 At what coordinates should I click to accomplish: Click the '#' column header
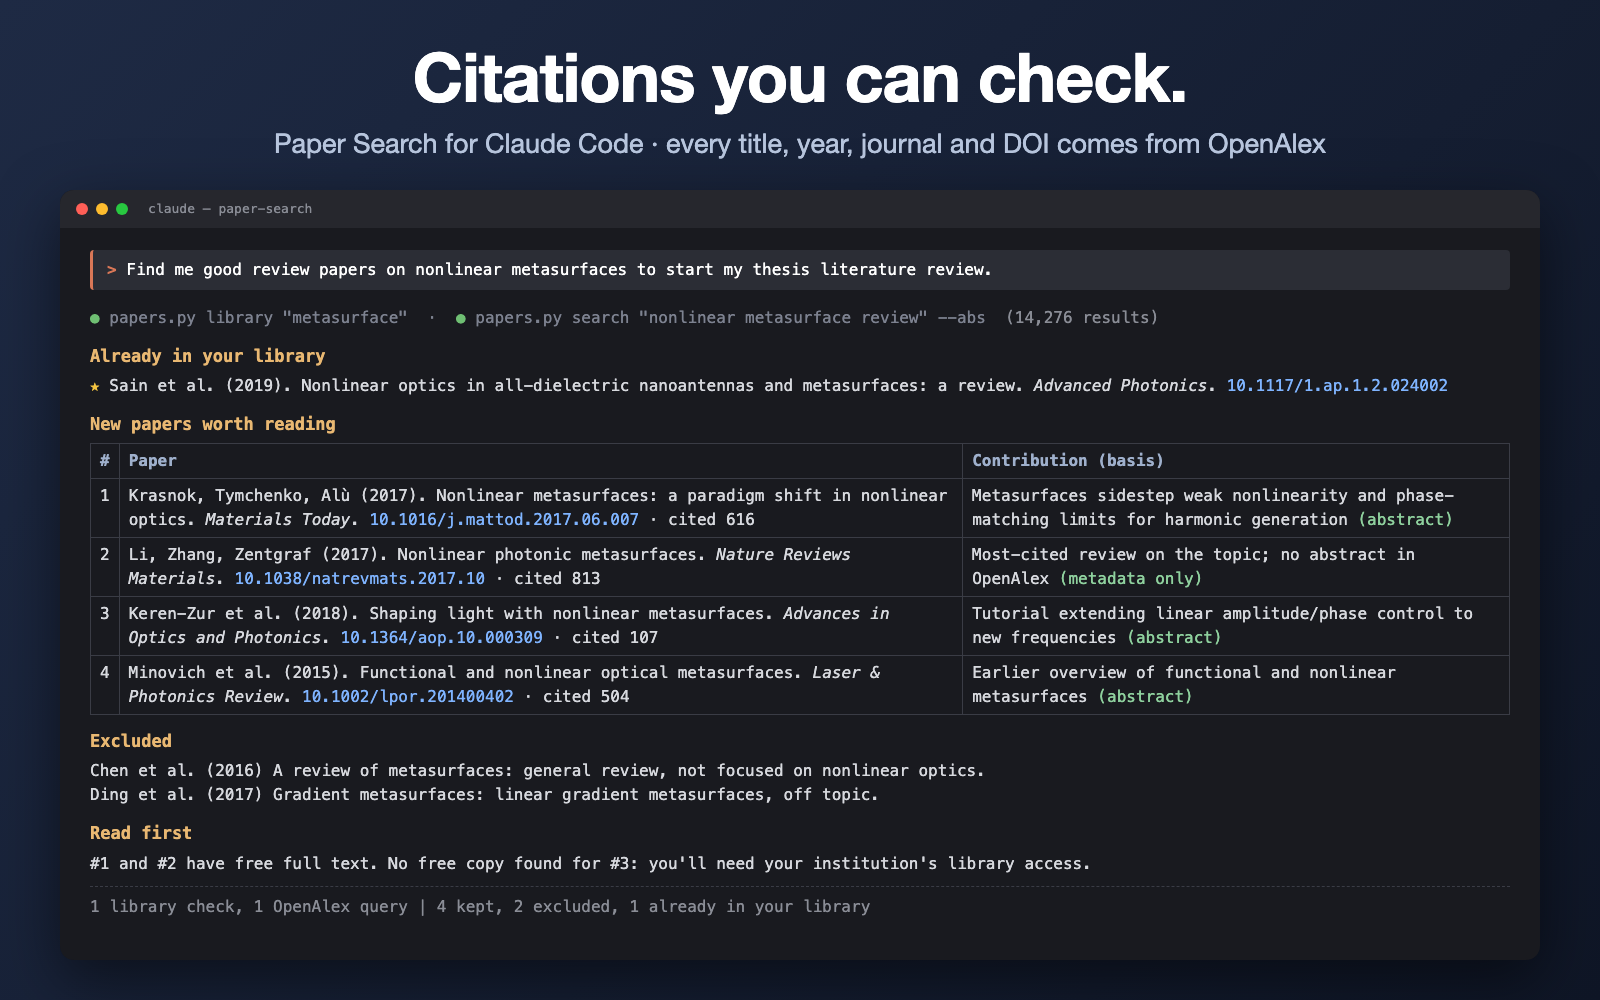click(105, 461)
